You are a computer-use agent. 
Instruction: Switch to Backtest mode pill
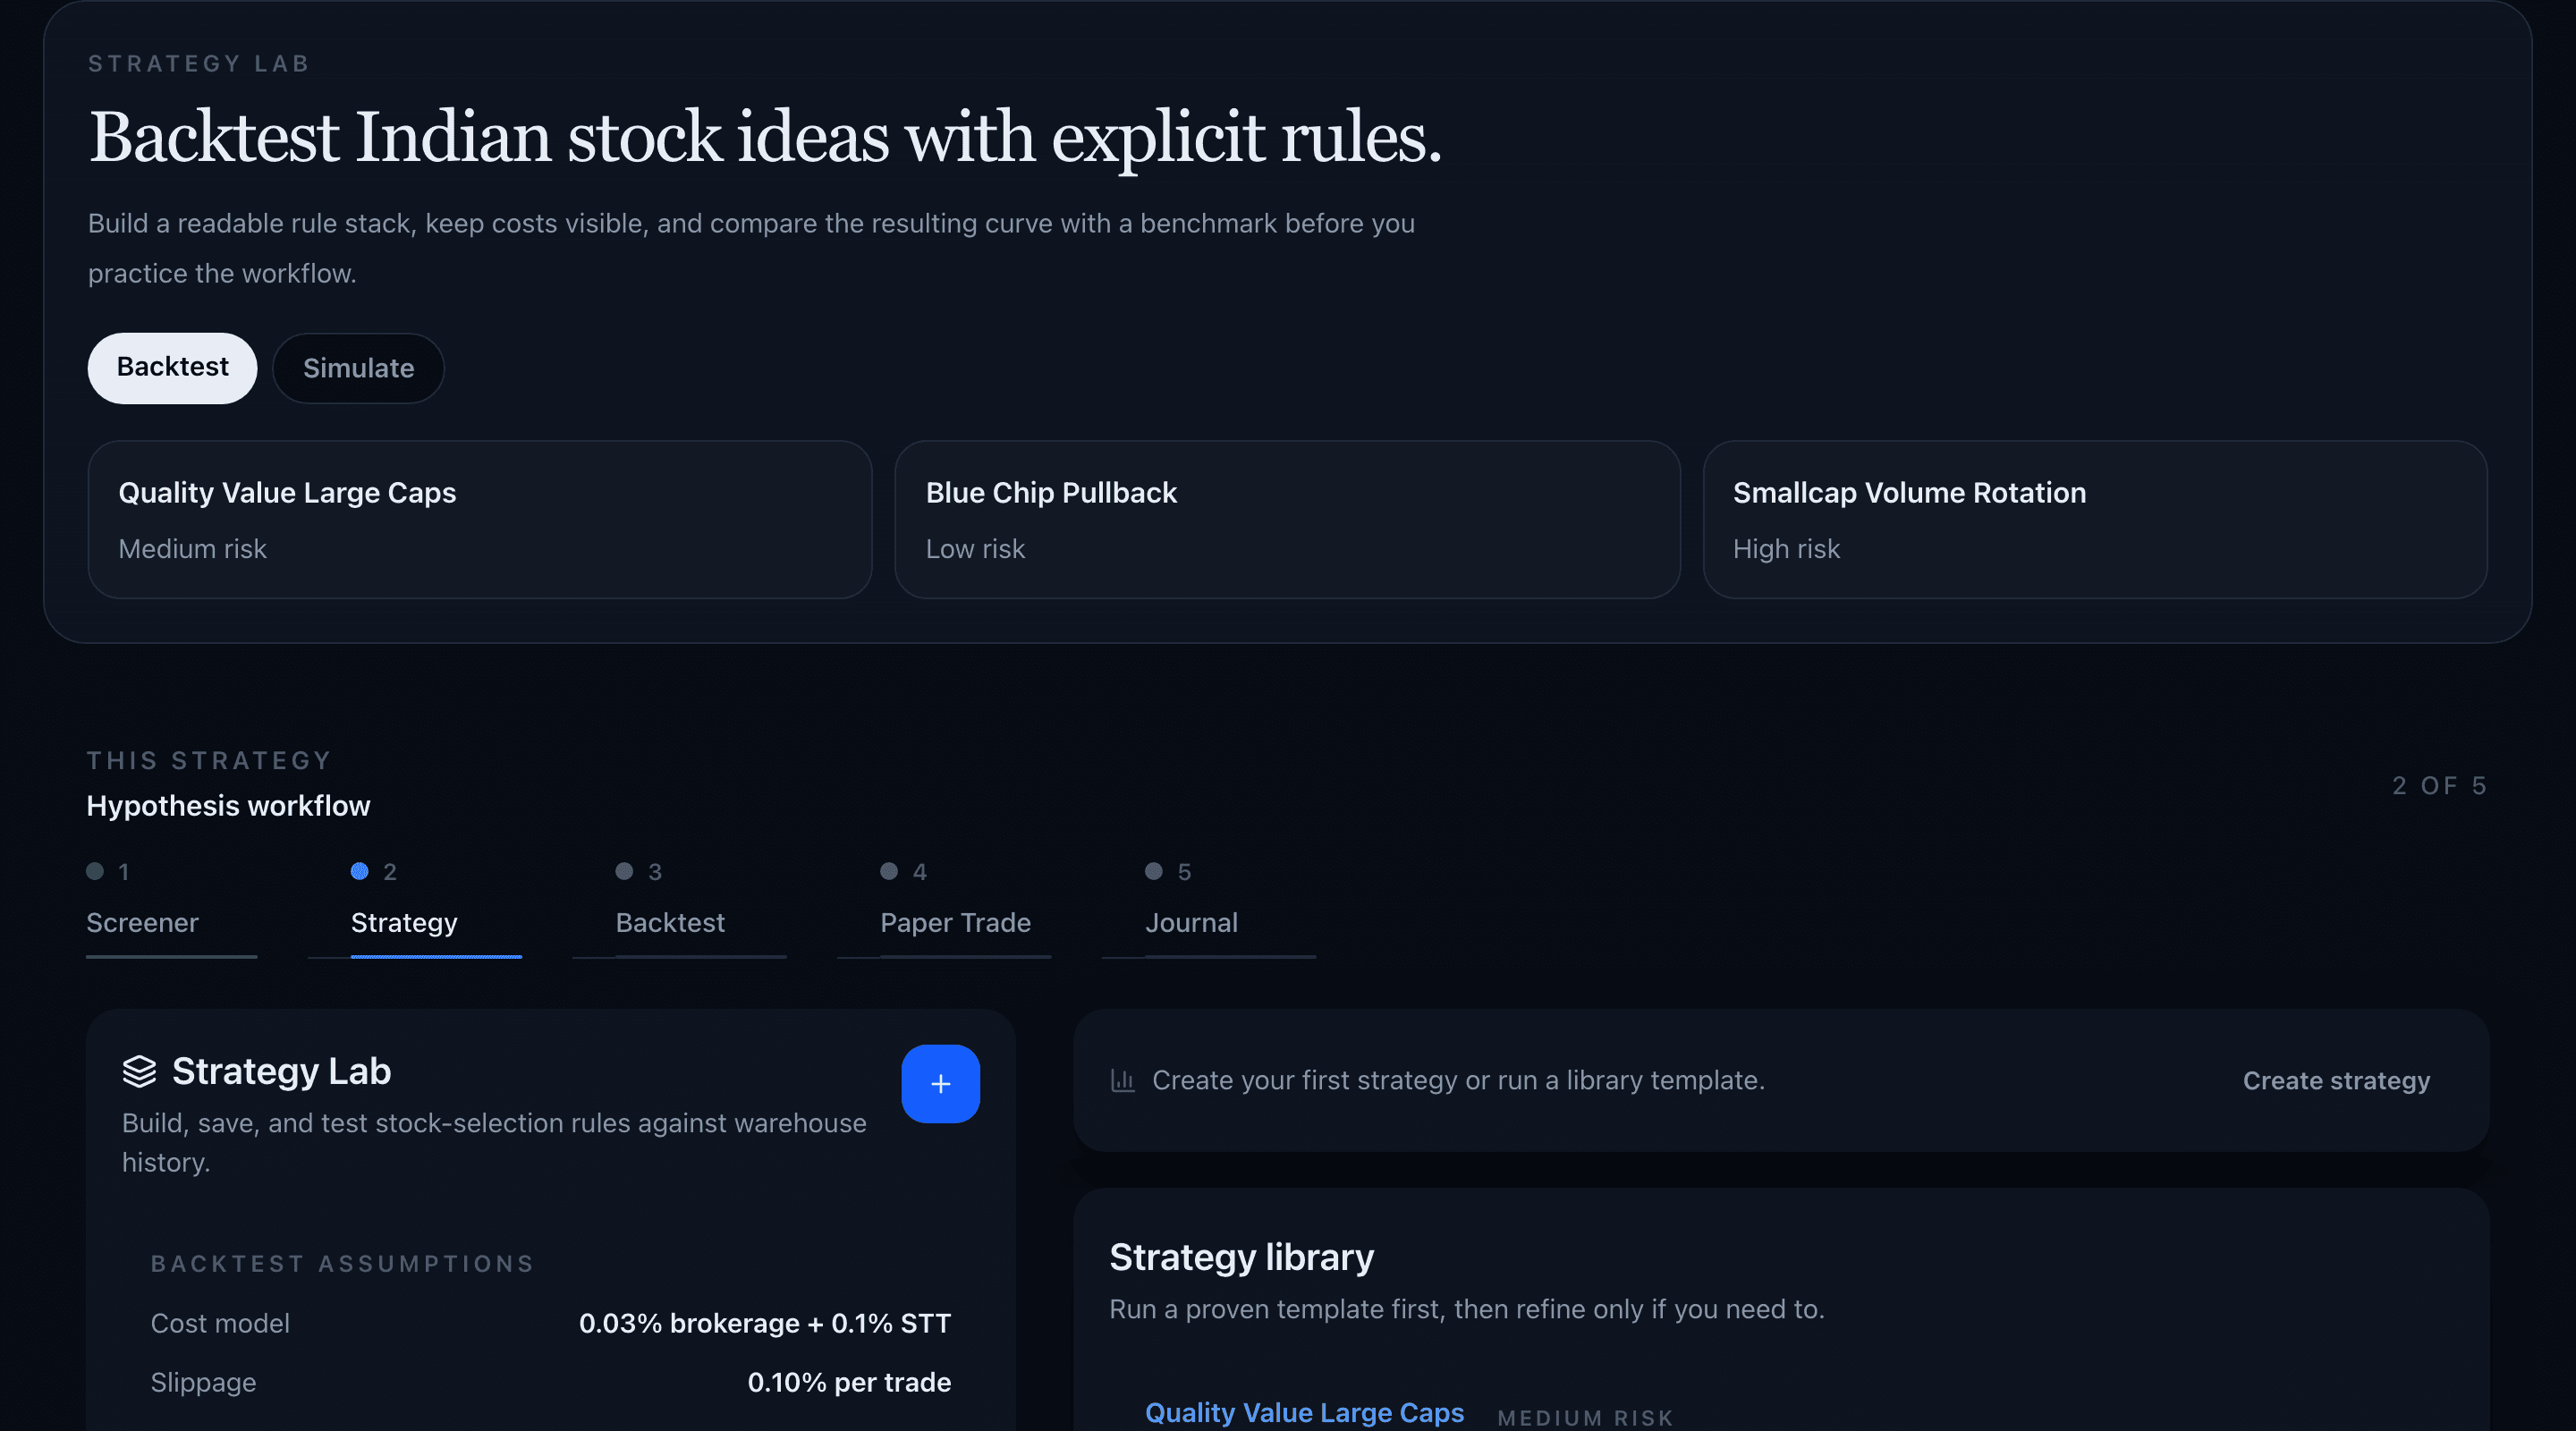[x=172, y=367]
